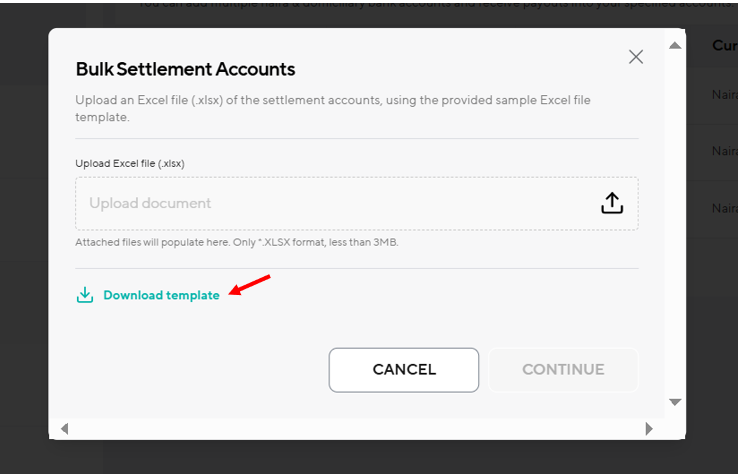Click the Bulk Settlement Accounts heading
The height and width of the screenshot is (476, 740).
(x=185, y=69)
